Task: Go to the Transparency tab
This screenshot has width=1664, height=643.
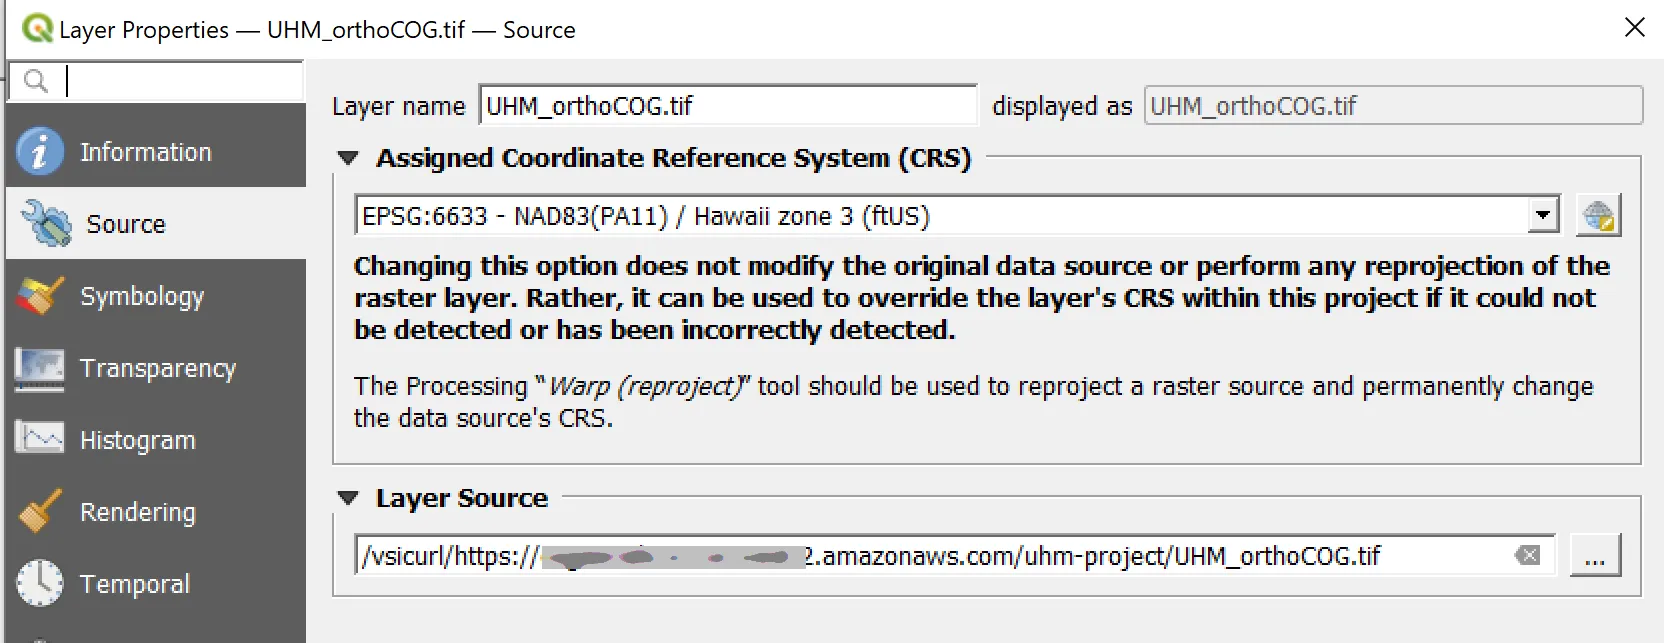Action: tap(156, 368)
